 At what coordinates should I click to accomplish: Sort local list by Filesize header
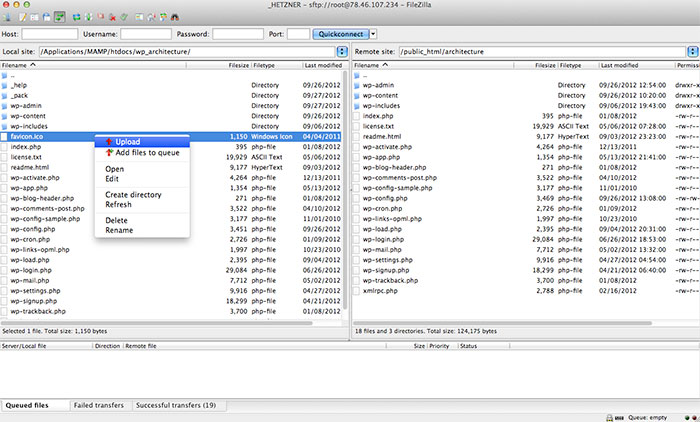click(219, 65)
